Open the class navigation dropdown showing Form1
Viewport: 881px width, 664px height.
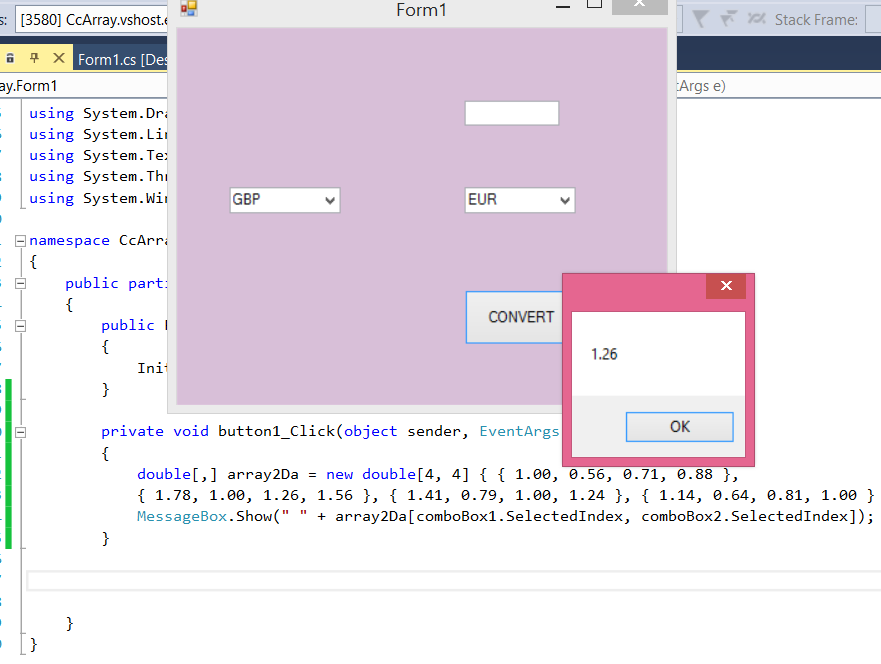point(84,86)
